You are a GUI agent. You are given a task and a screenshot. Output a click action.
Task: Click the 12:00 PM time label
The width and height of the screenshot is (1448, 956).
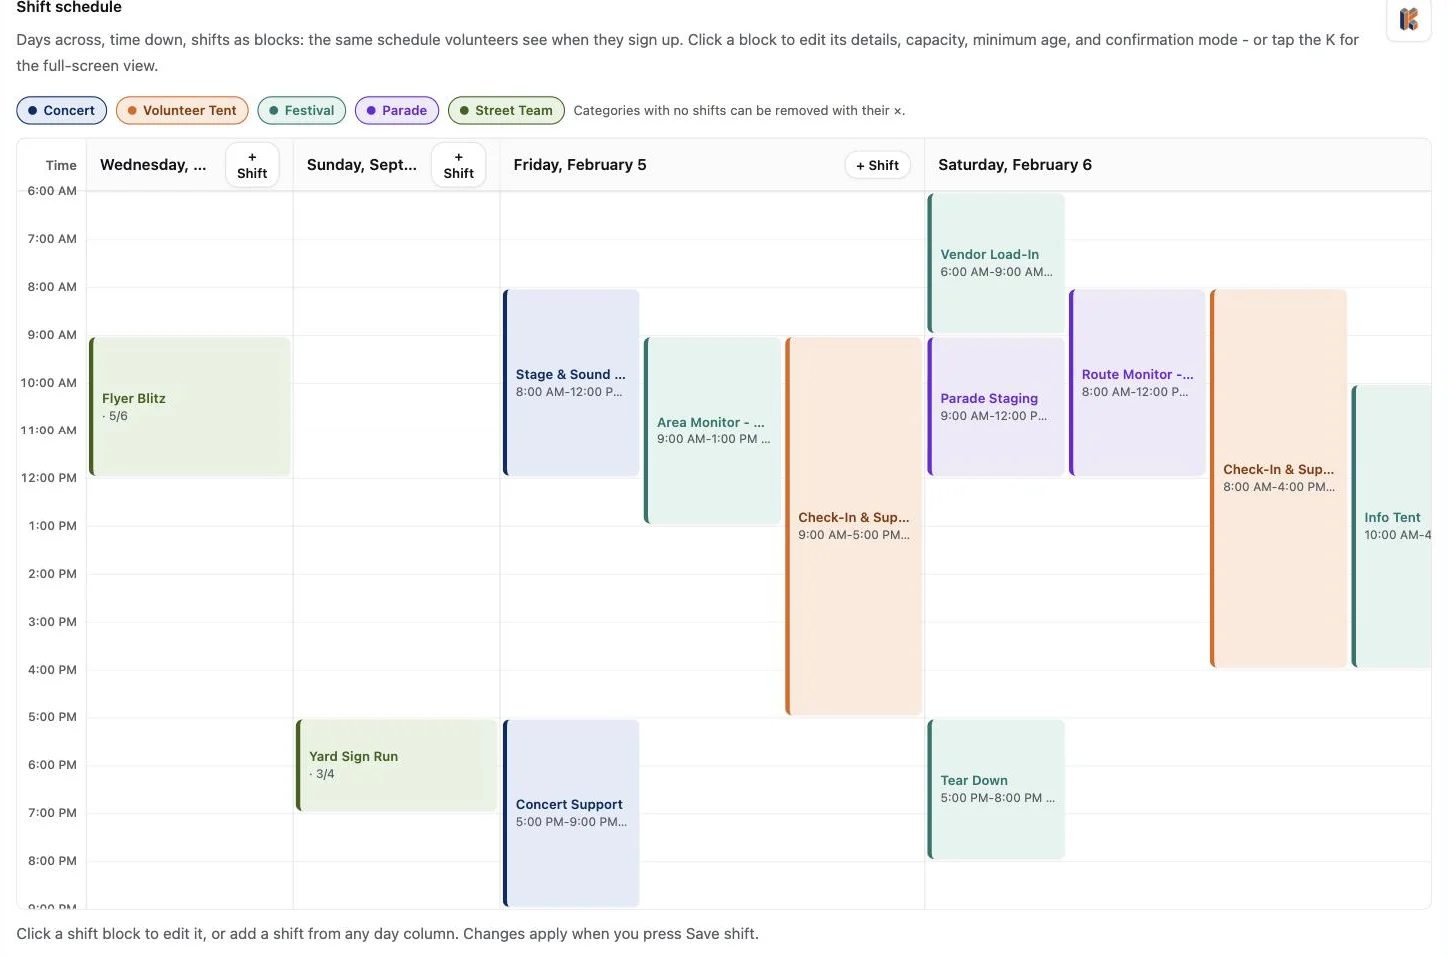click(49, 478)
